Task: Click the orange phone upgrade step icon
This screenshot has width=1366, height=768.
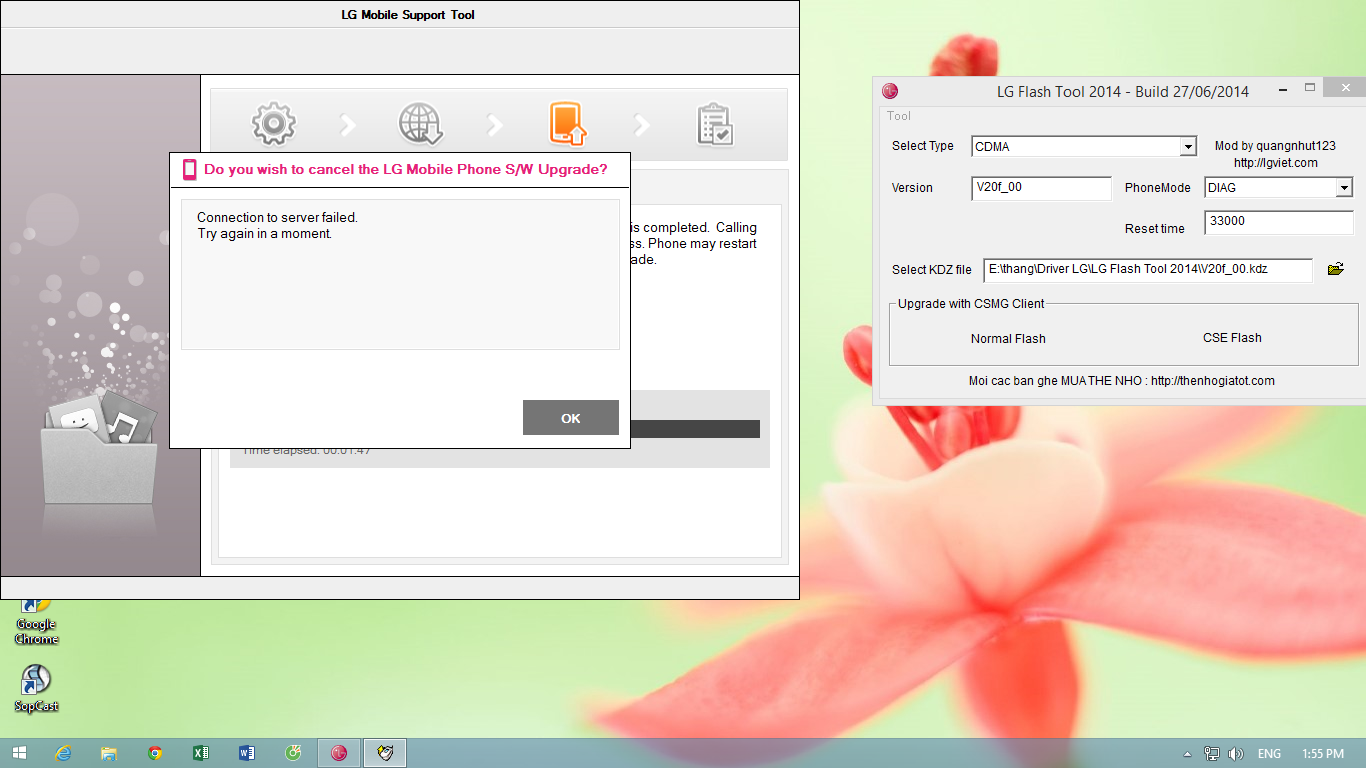Action: (567, 124)
